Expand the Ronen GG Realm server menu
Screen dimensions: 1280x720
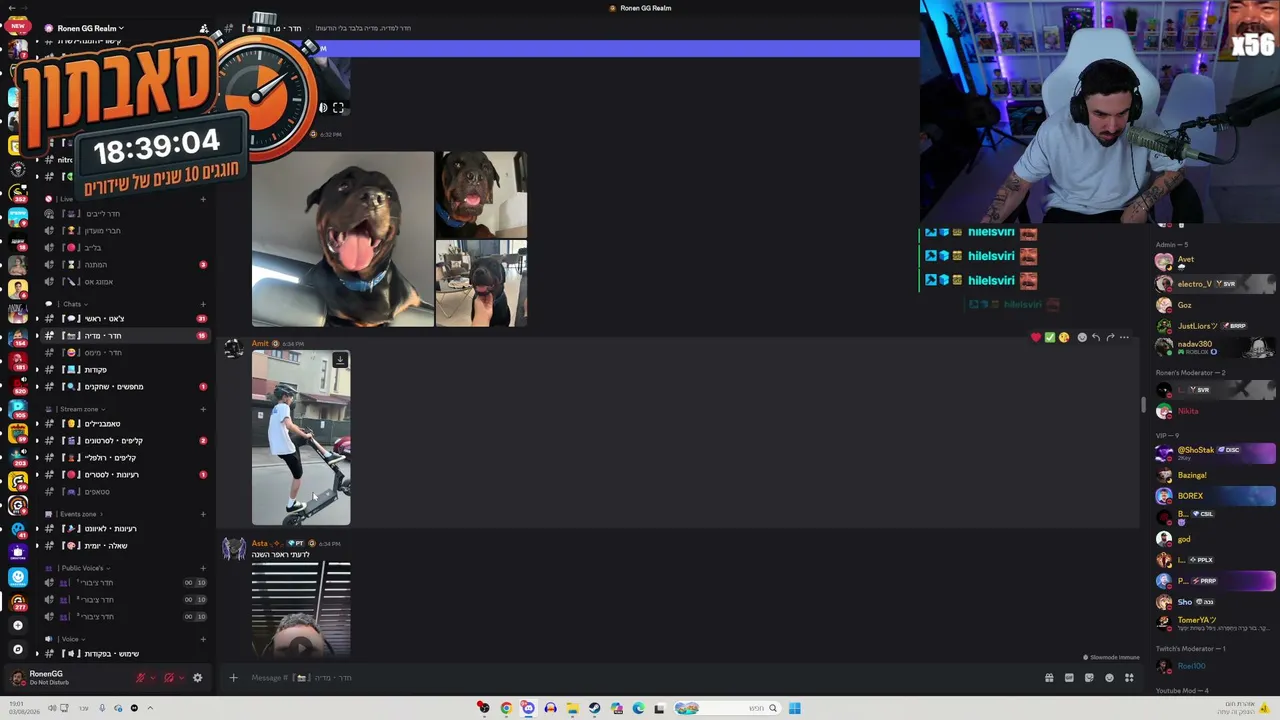tap(90, 28)
